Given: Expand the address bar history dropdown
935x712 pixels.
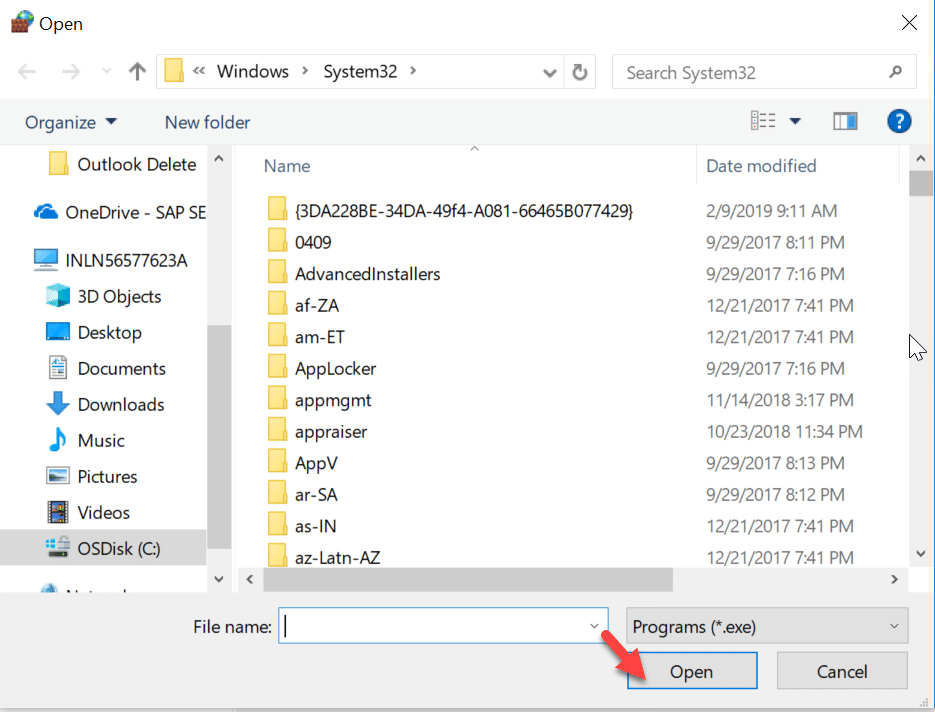Looking at the screenshot, I should (550, 73).
